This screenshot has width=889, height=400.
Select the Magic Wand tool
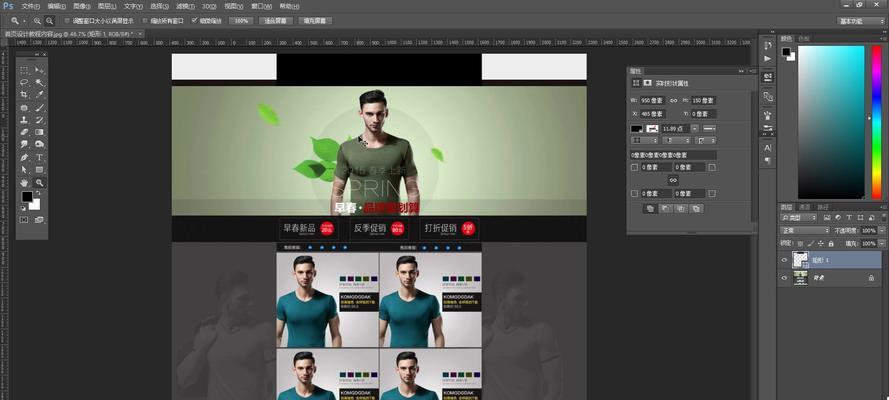39,82
